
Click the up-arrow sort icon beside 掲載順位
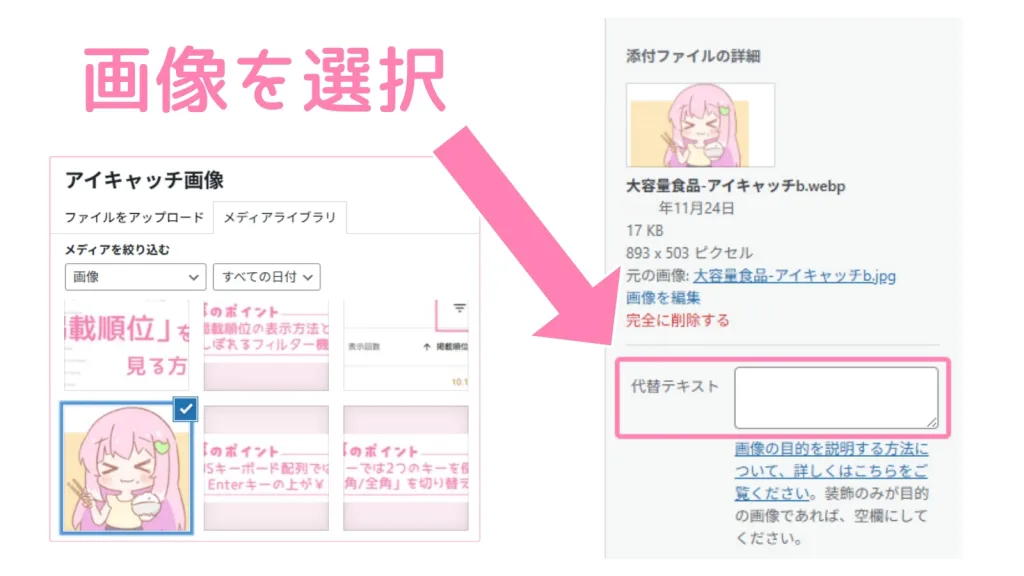[x=426, y=347]
